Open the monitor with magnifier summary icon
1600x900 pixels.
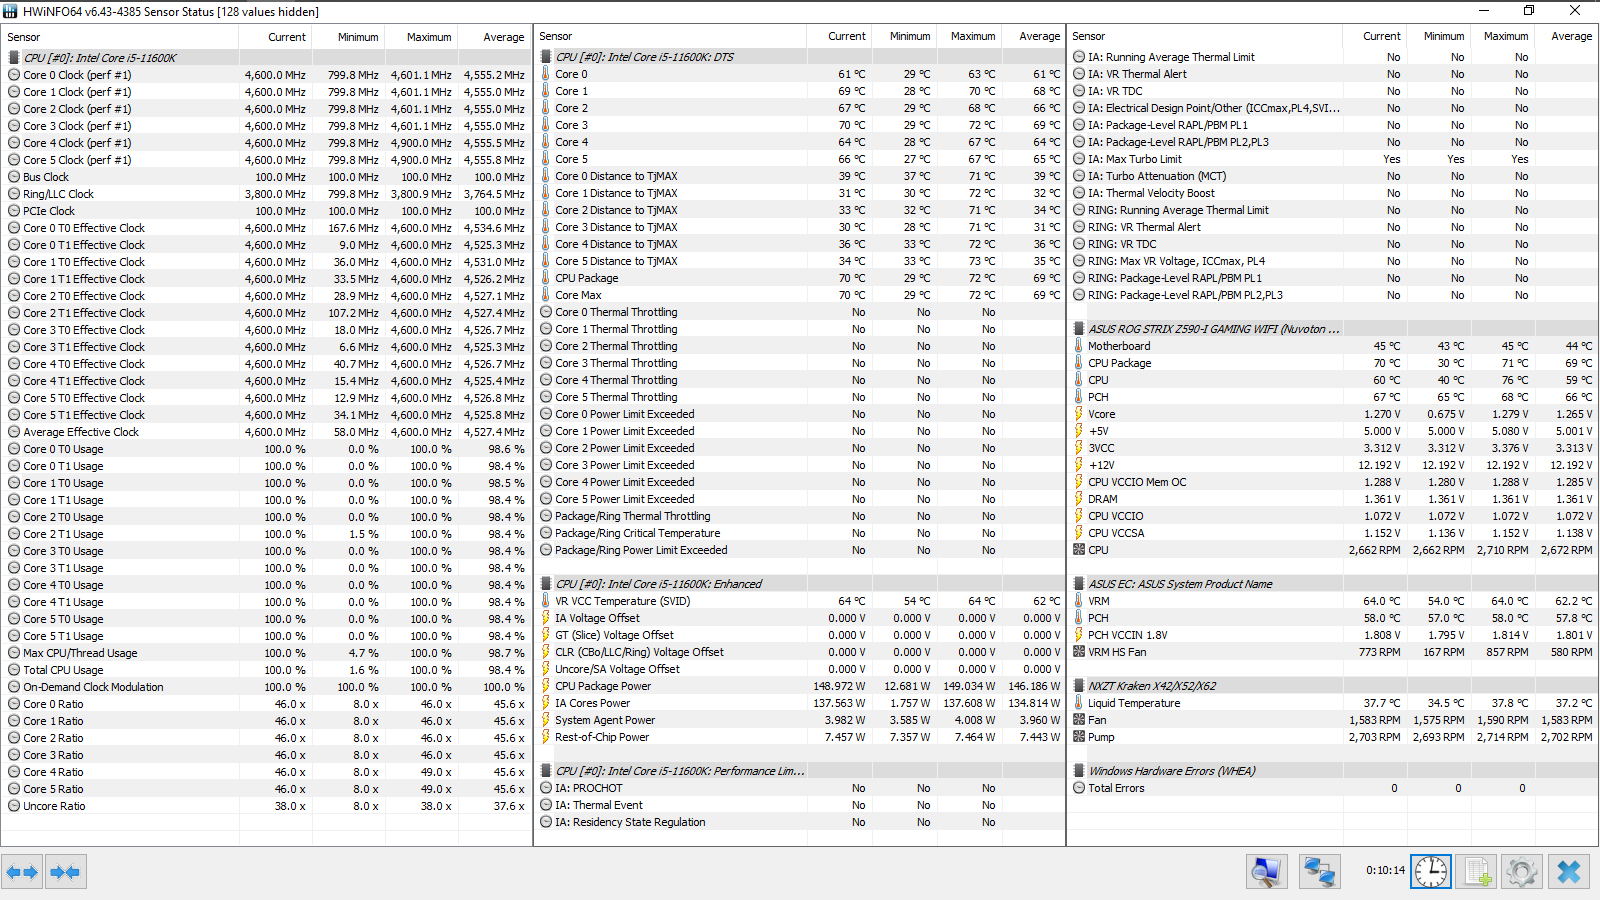coord(1267,872)
